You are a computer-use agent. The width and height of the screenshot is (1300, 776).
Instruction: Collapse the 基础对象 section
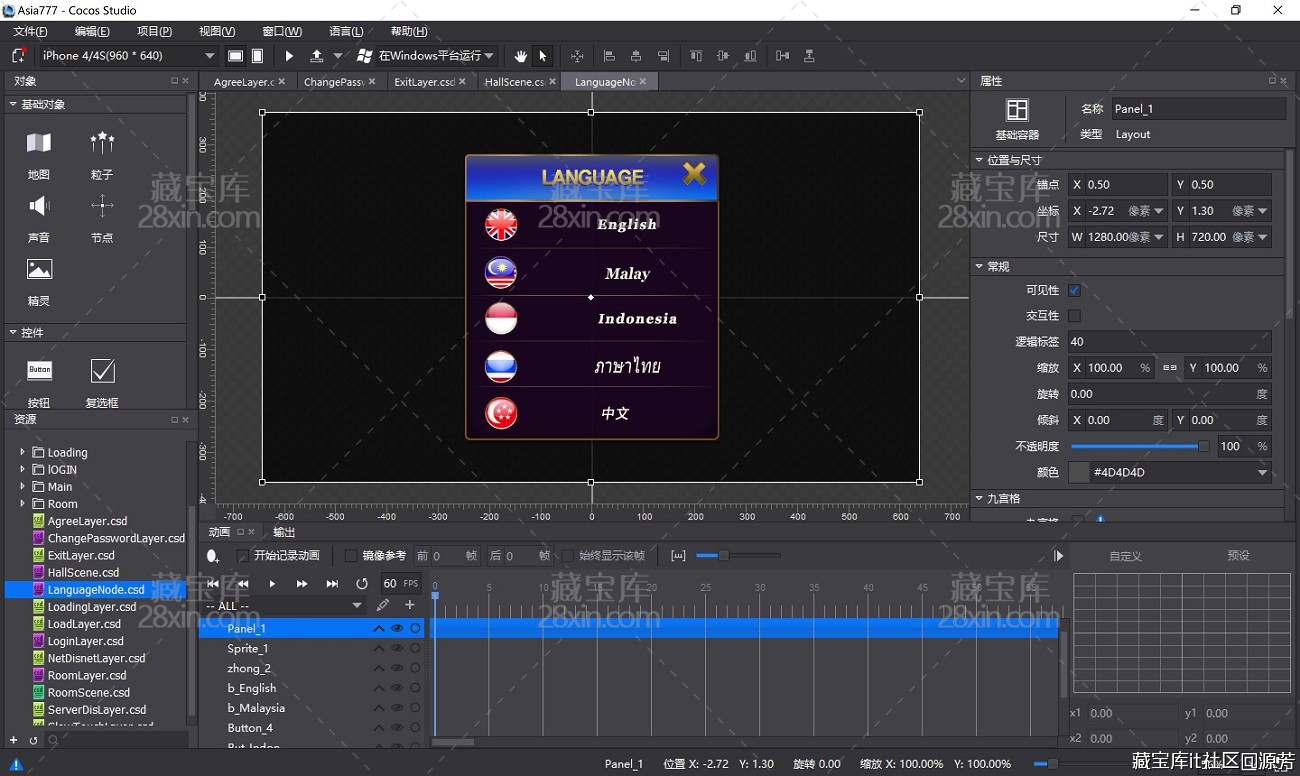pos(13,104)
